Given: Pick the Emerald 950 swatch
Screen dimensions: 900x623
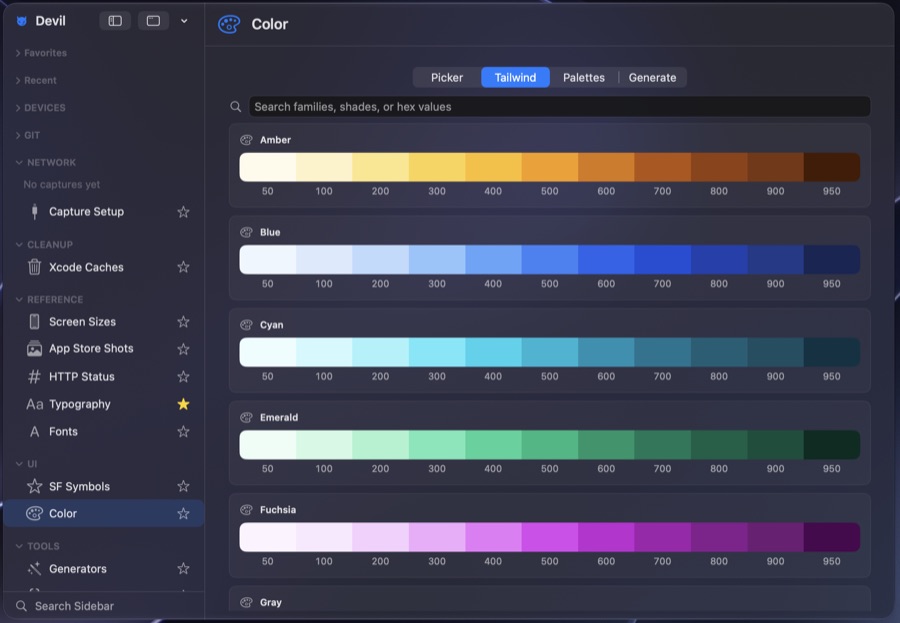Looking at the screenshot, I should tap(832, 444).
